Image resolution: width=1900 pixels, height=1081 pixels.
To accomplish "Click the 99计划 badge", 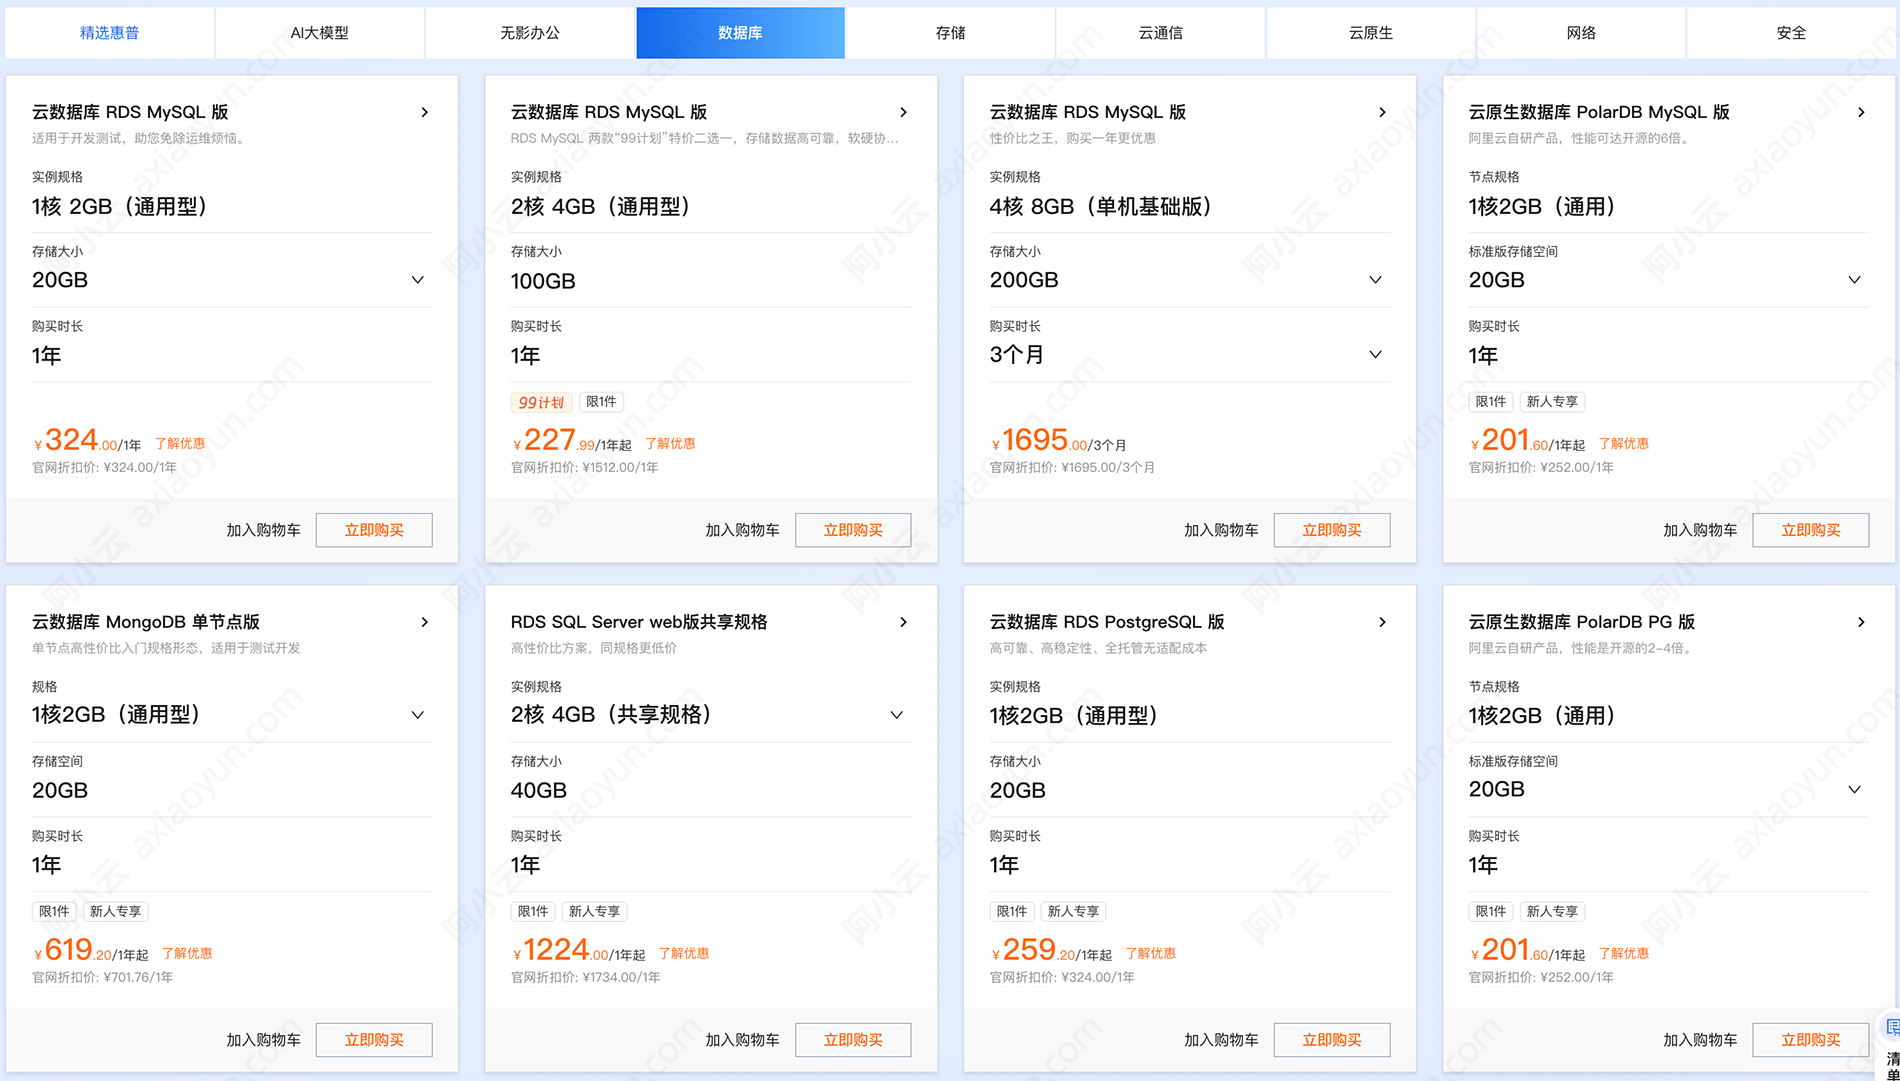I will (541, 402).
